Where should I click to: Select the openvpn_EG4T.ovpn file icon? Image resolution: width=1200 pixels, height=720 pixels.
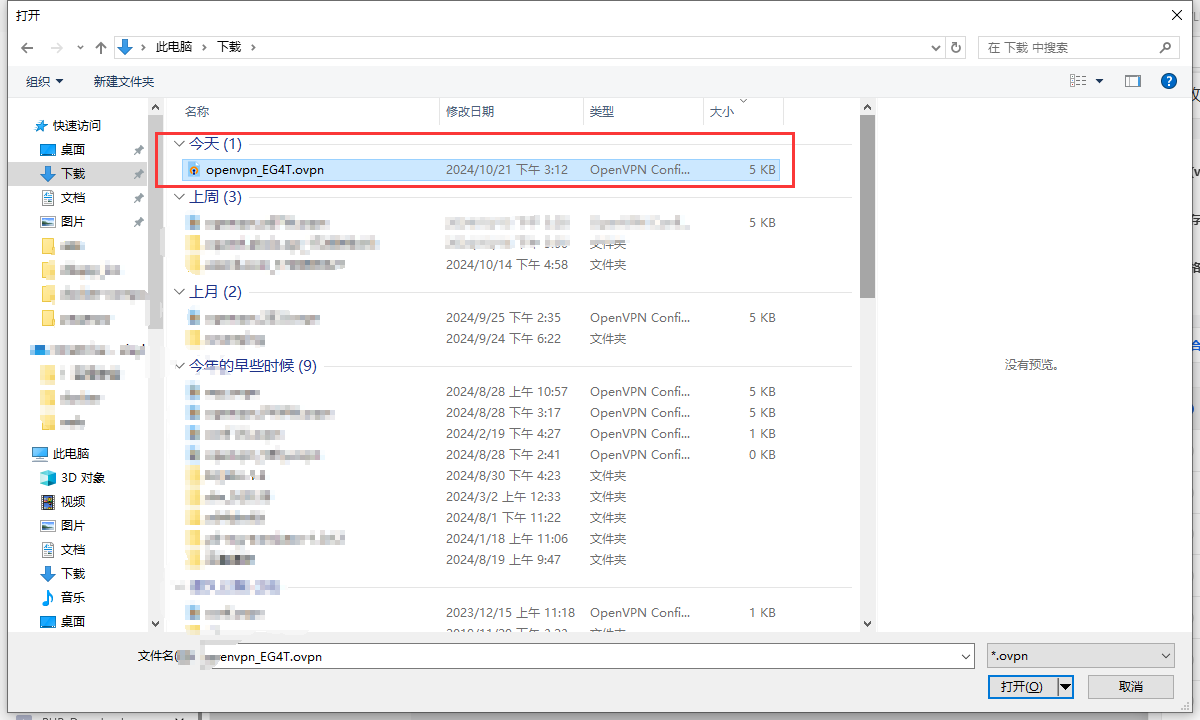pyautogui.click(x=194, y=170)
